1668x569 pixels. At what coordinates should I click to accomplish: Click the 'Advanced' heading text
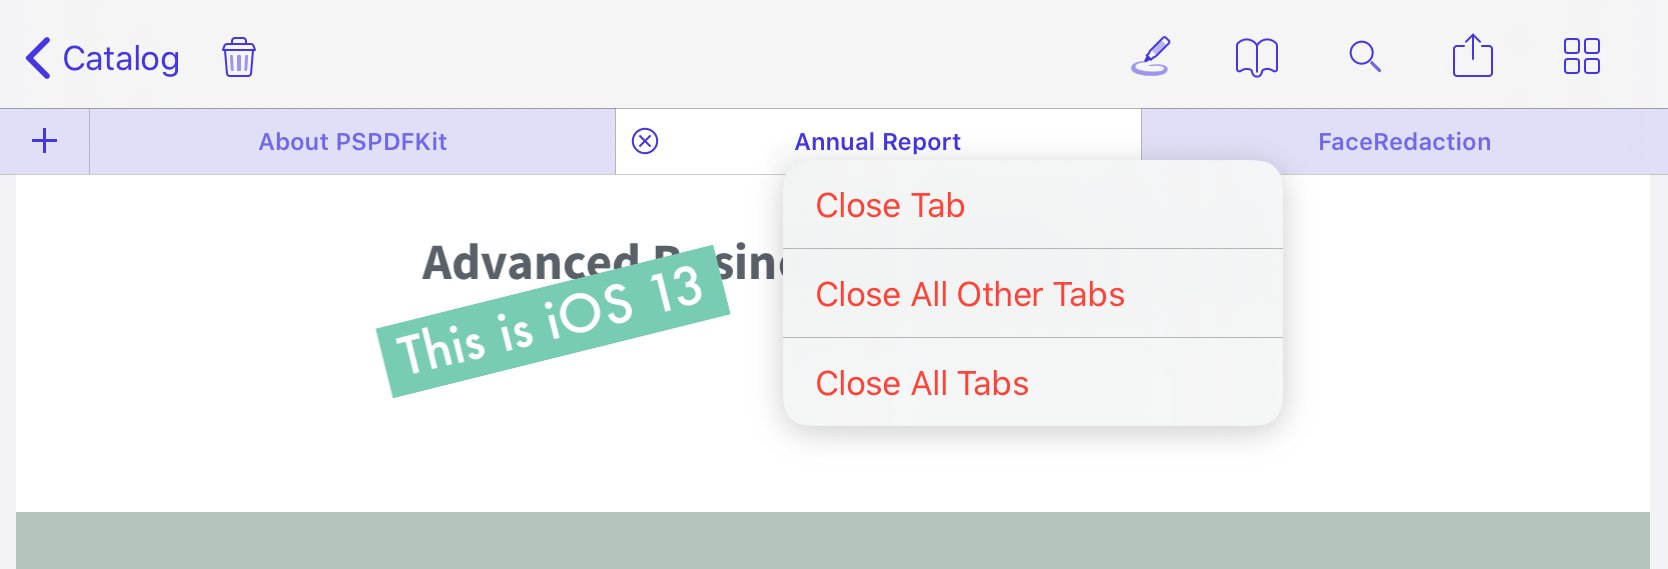[530, 262]
